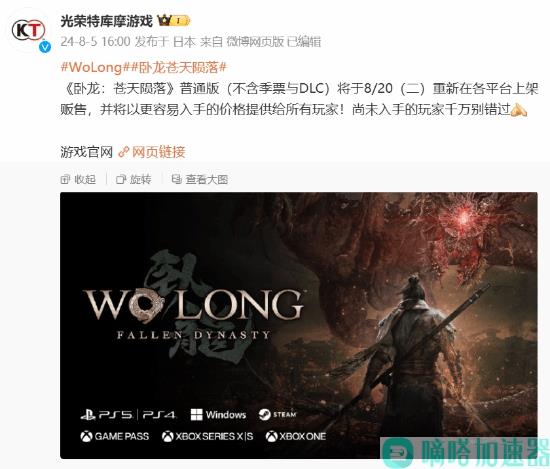Click the blue verified badge on avatar
The height and width of the screenshot is (469, 550).
45,47
